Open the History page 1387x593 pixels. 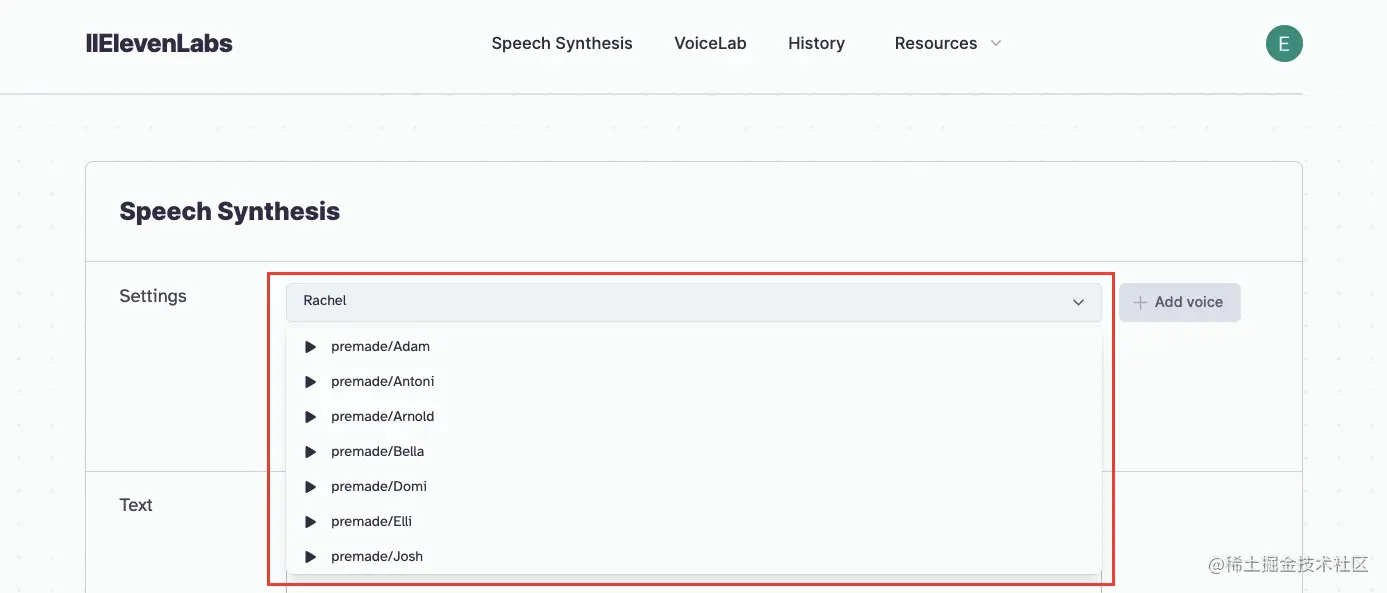816,44
